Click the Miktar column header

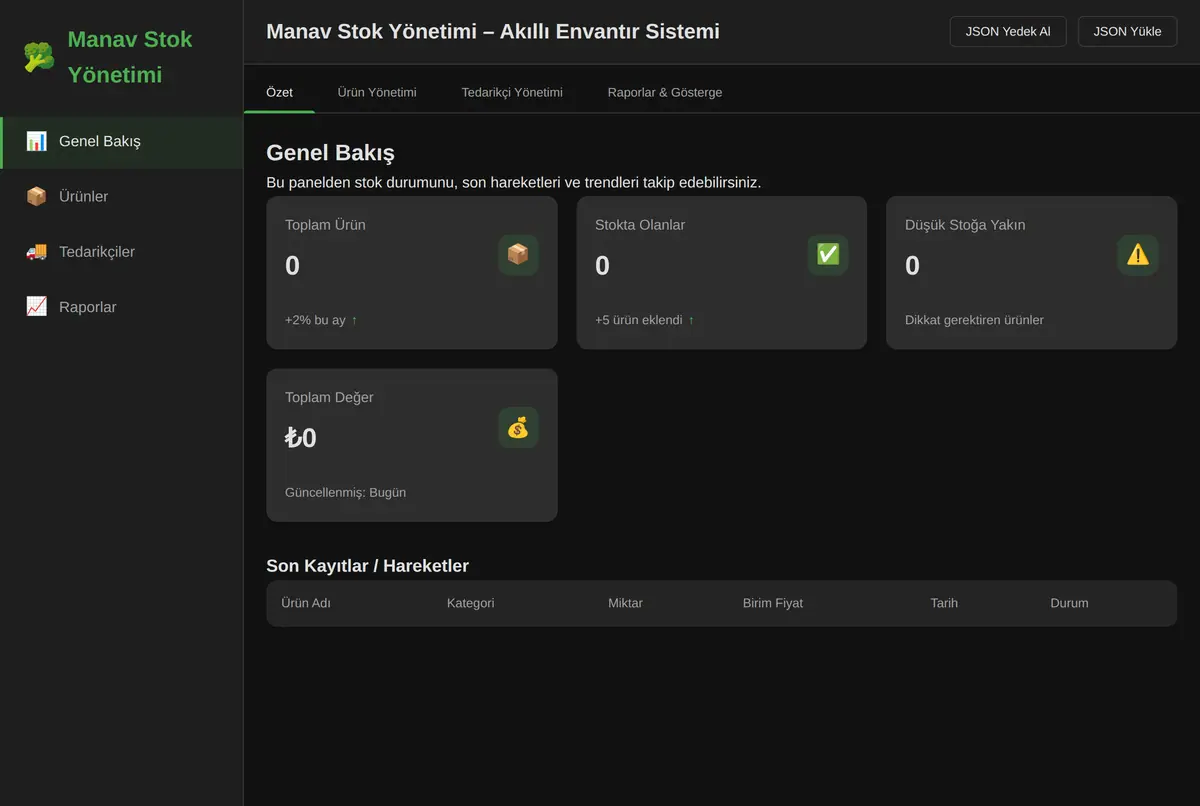pos(625,603)
